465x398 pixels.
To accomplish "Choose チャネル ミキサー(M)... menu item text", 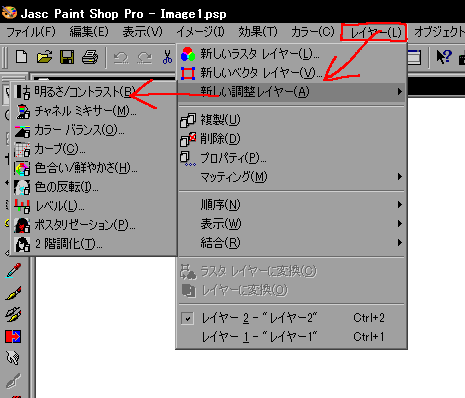I will pos(85,111).
